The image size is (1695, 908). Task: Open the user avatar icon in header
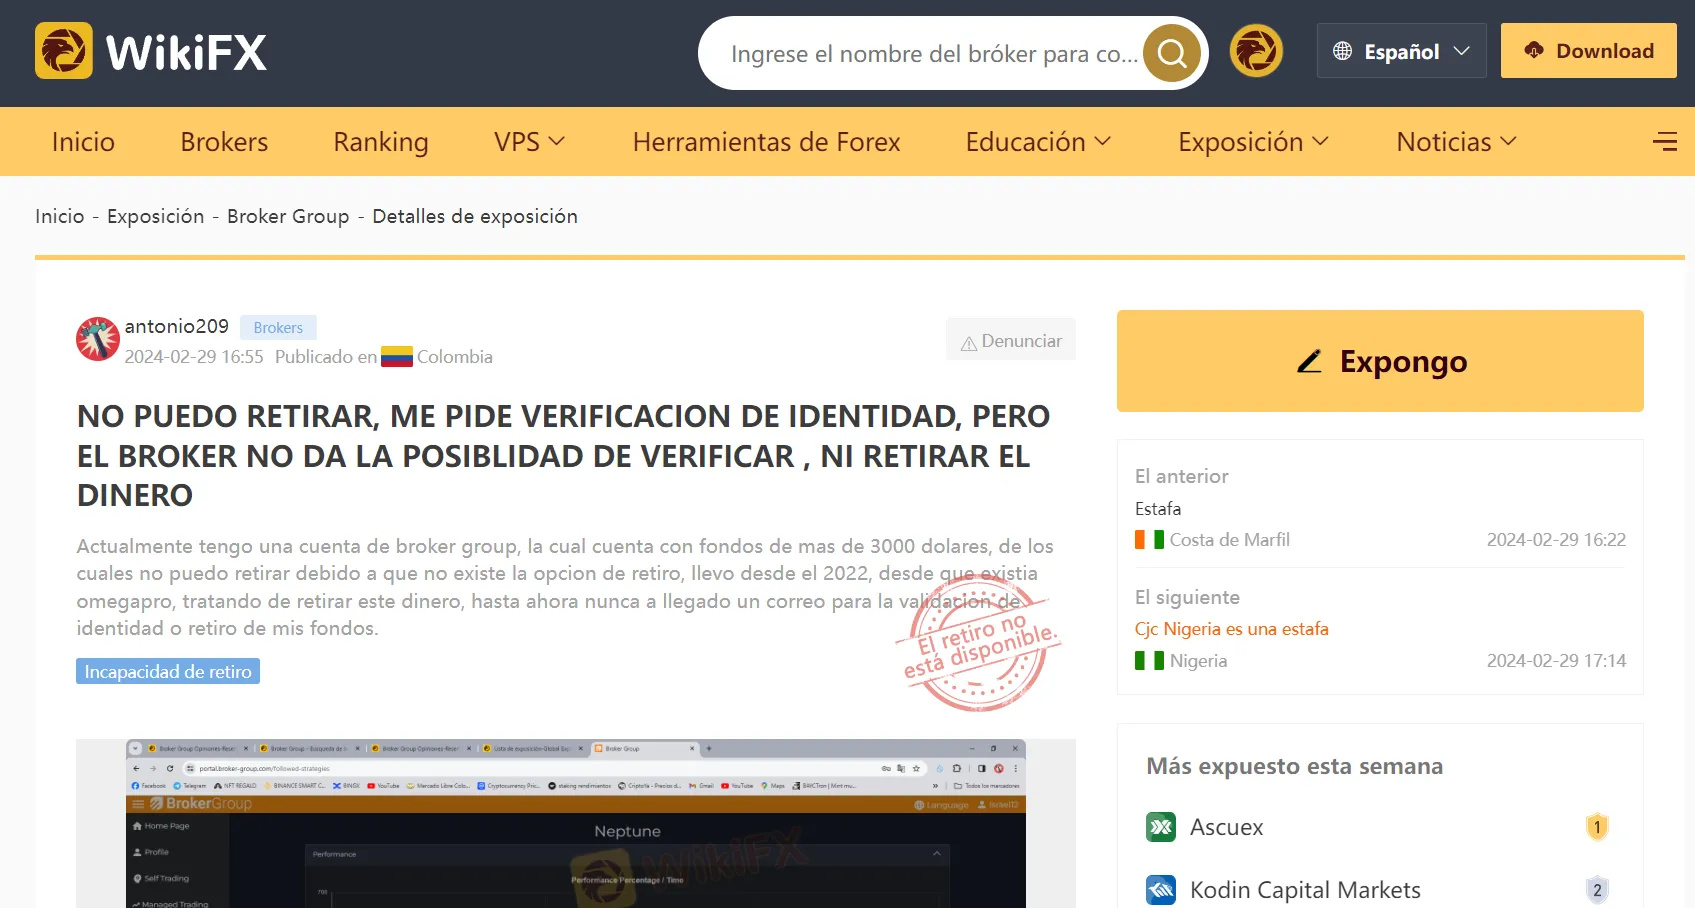(x=1256, y=51)
